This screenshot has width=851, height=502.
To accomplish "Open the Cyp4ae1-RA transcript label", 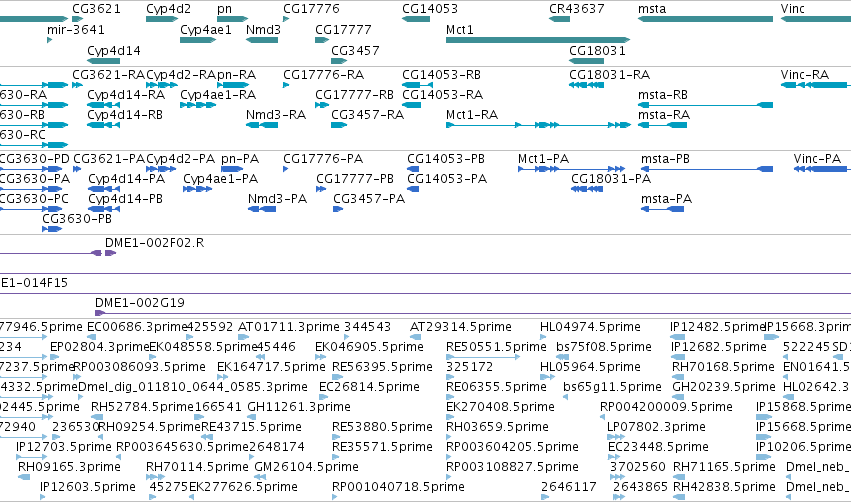I will tap(218, 94).
